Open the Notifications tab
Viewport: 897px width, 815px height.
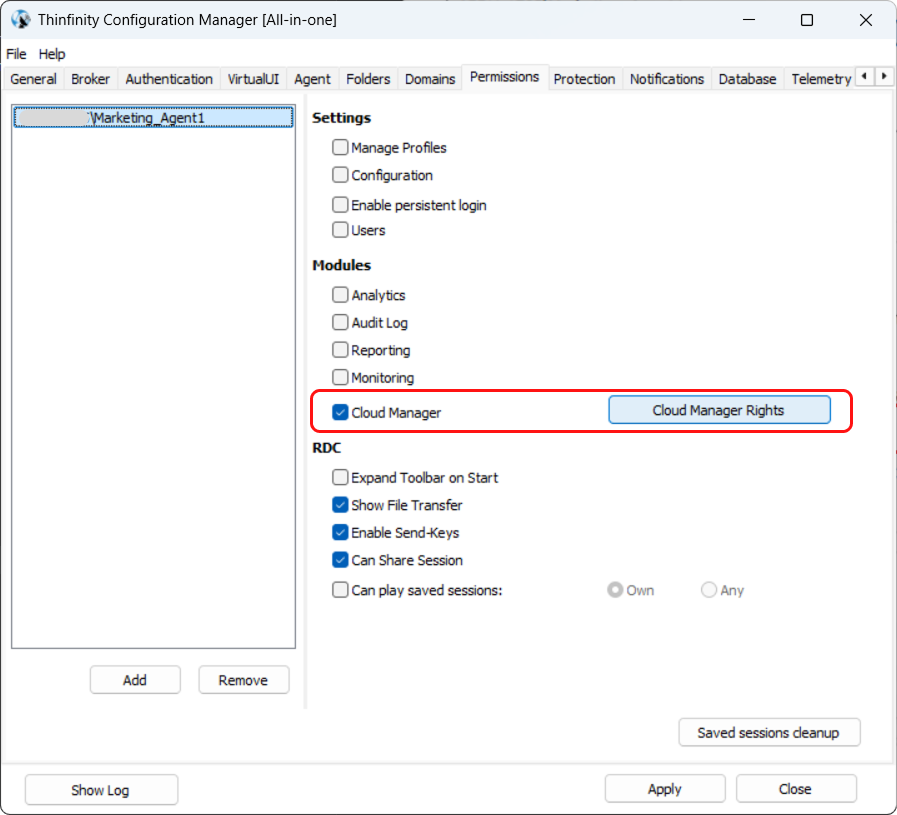(666, 79)
